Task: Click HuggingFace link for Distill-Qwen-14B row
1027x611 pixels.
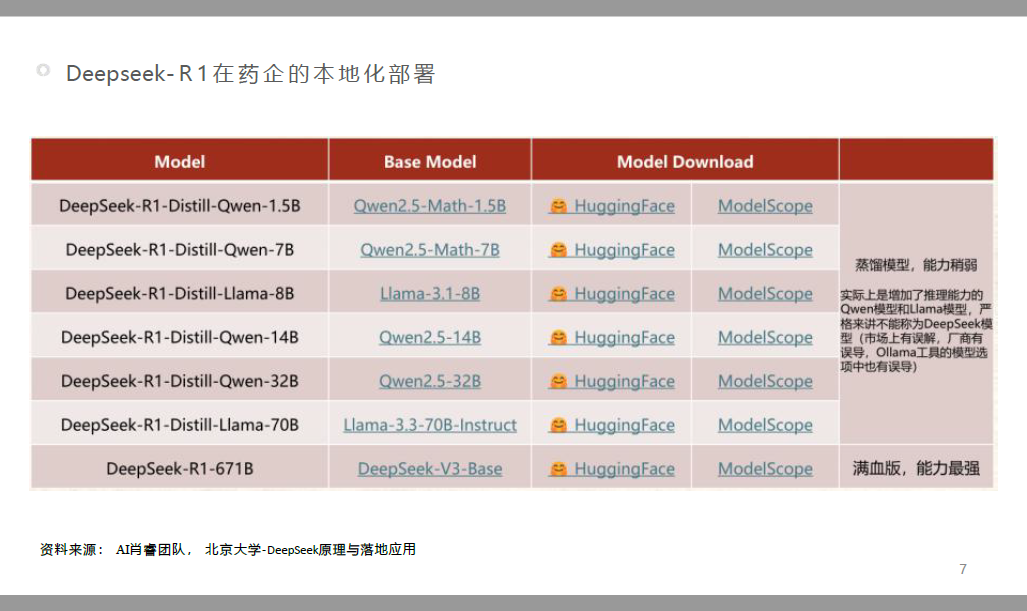Action: [612, 337]
